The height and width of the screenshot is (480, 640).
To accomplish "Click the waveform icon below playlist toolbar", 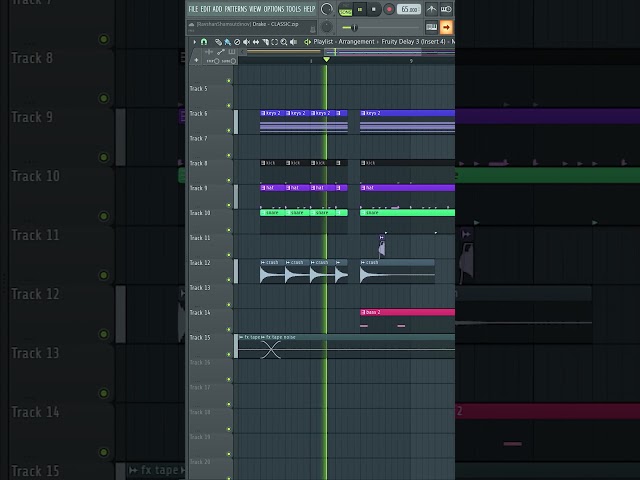I will (x=209, y=52).
